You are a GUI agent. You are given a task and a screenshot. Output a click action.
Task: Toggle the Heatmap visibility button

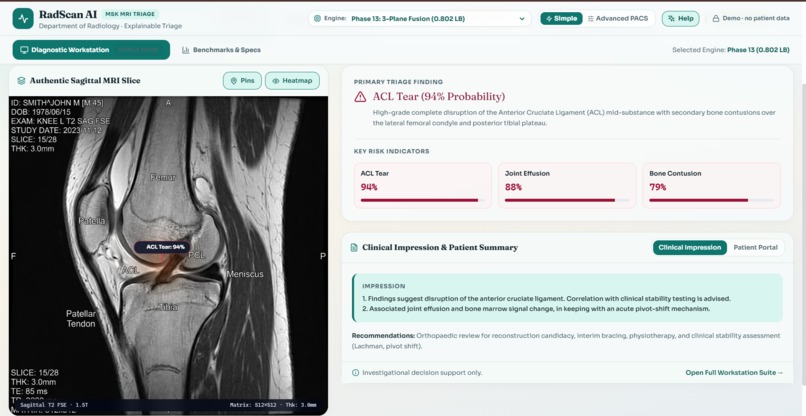(x=292, y=81)
